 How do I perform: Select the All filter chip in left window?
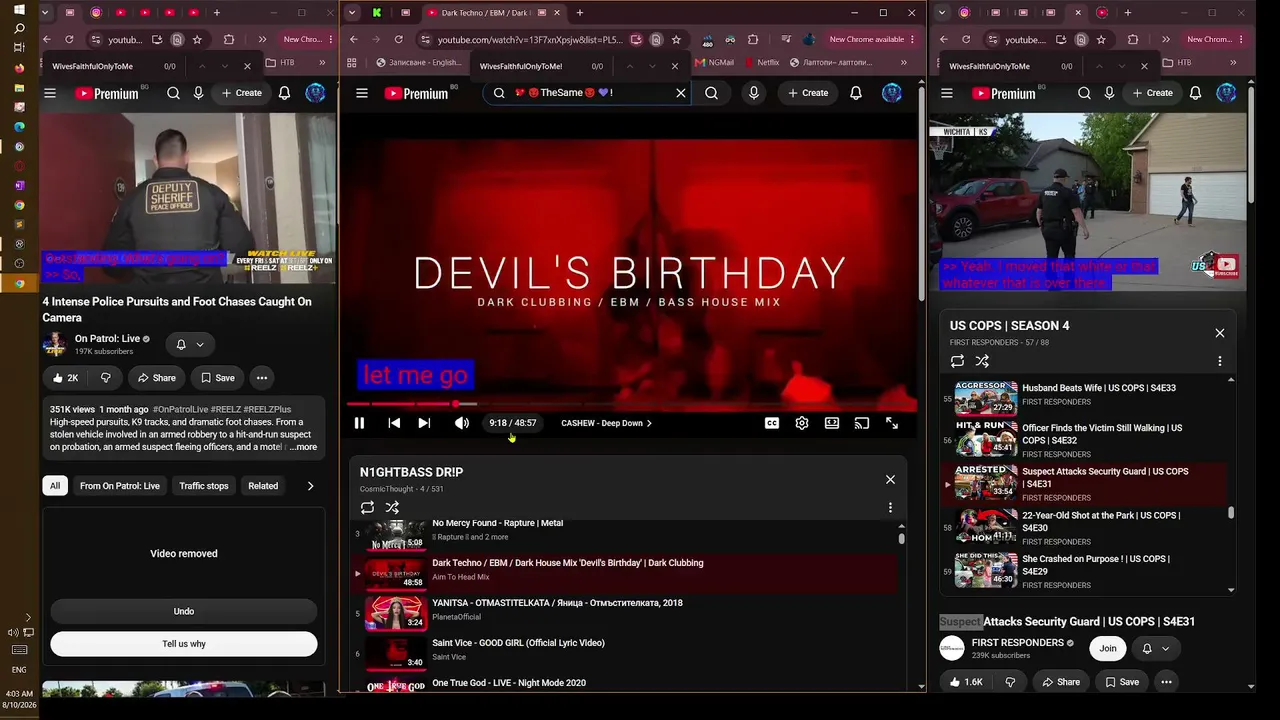pos(55,486)
